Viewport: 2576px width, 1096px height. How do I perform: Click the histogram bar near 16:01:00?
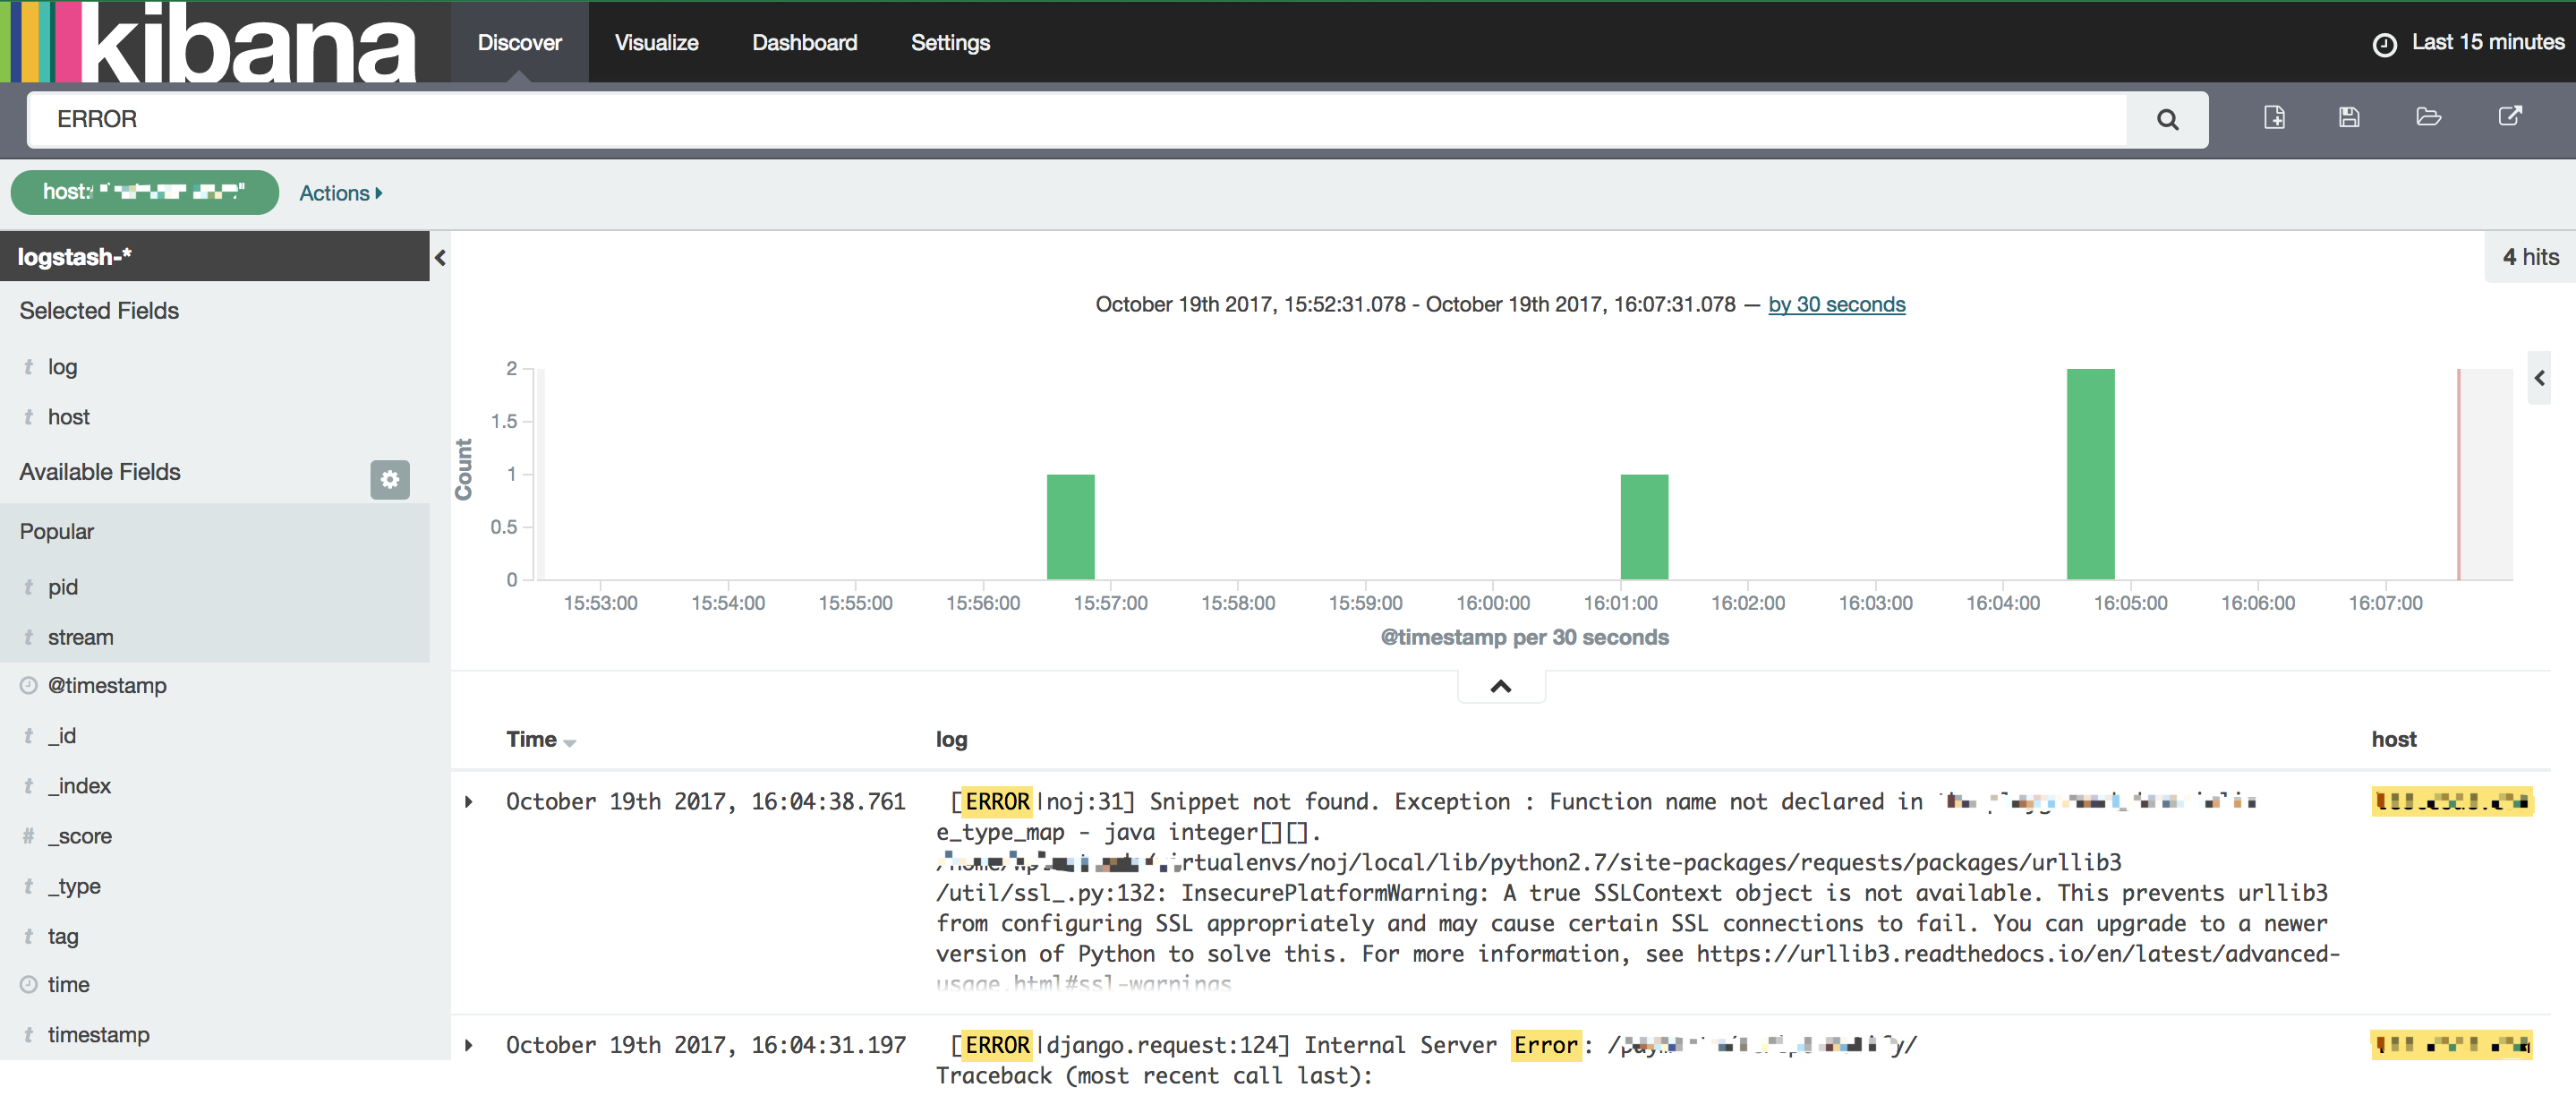[1644, 527]
